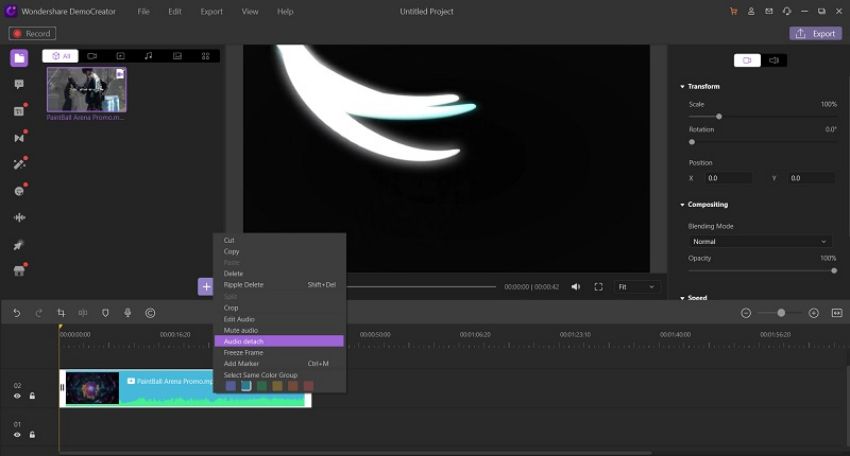Pick the red color group swatch
This screenshot has width=850, height=456.
pyautogui.click(x=308, y=386)
